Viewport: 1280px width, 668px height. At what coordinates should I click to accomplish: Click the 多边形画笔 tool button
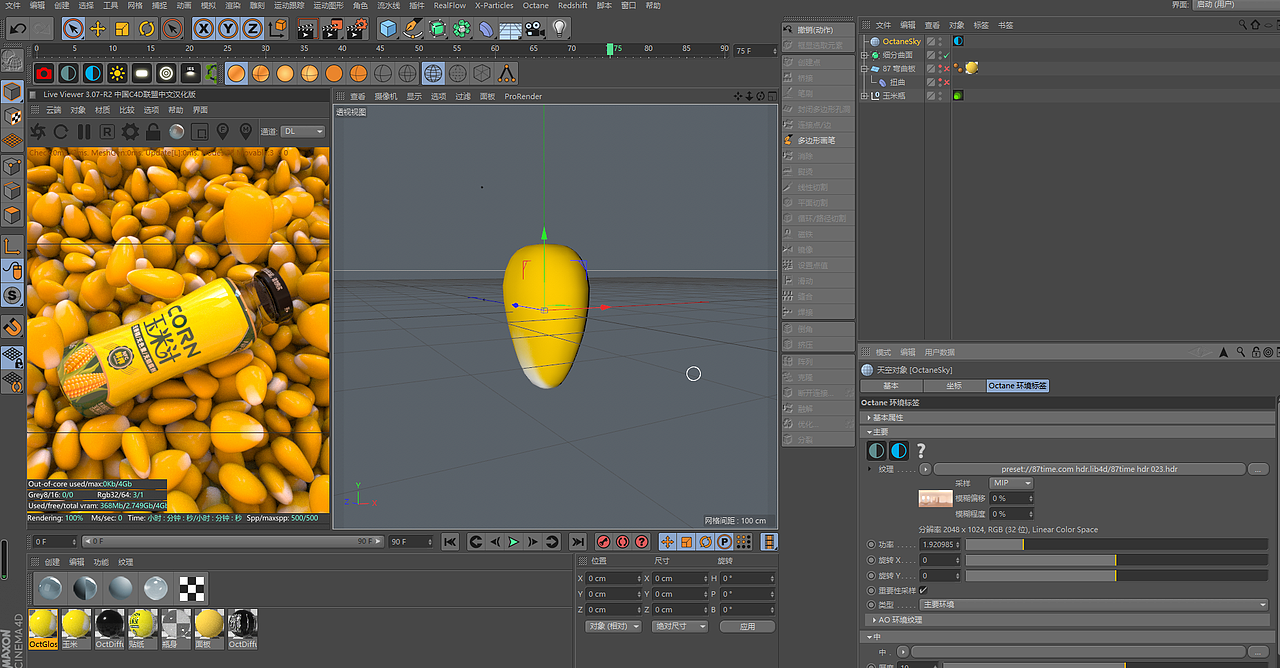pos(816,141)
